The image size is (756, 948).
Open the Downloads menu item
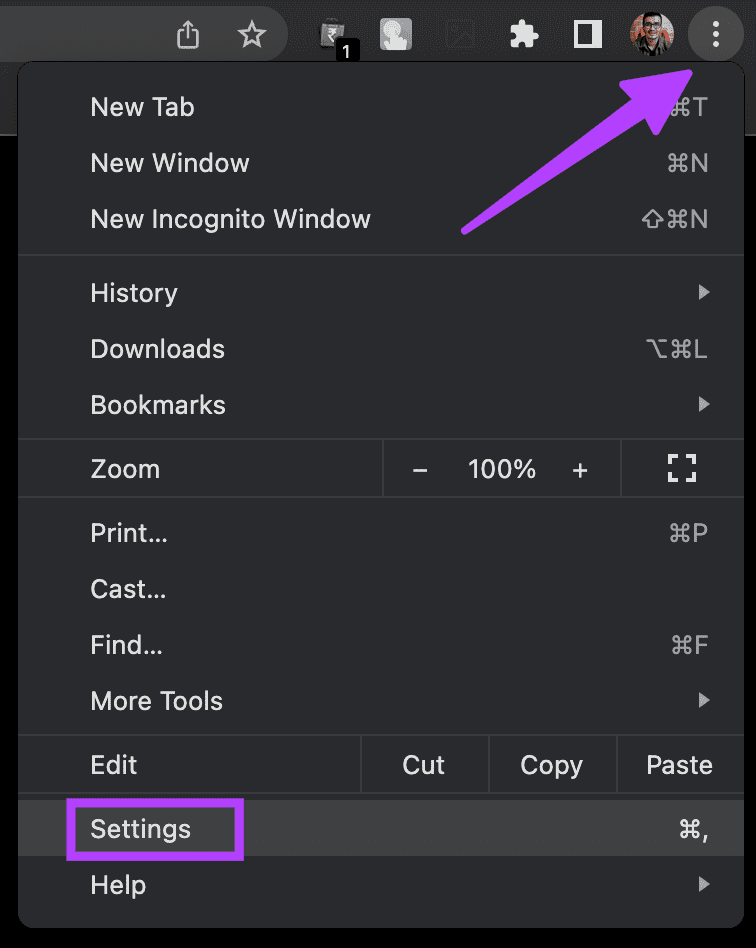[x=381, y=349]
